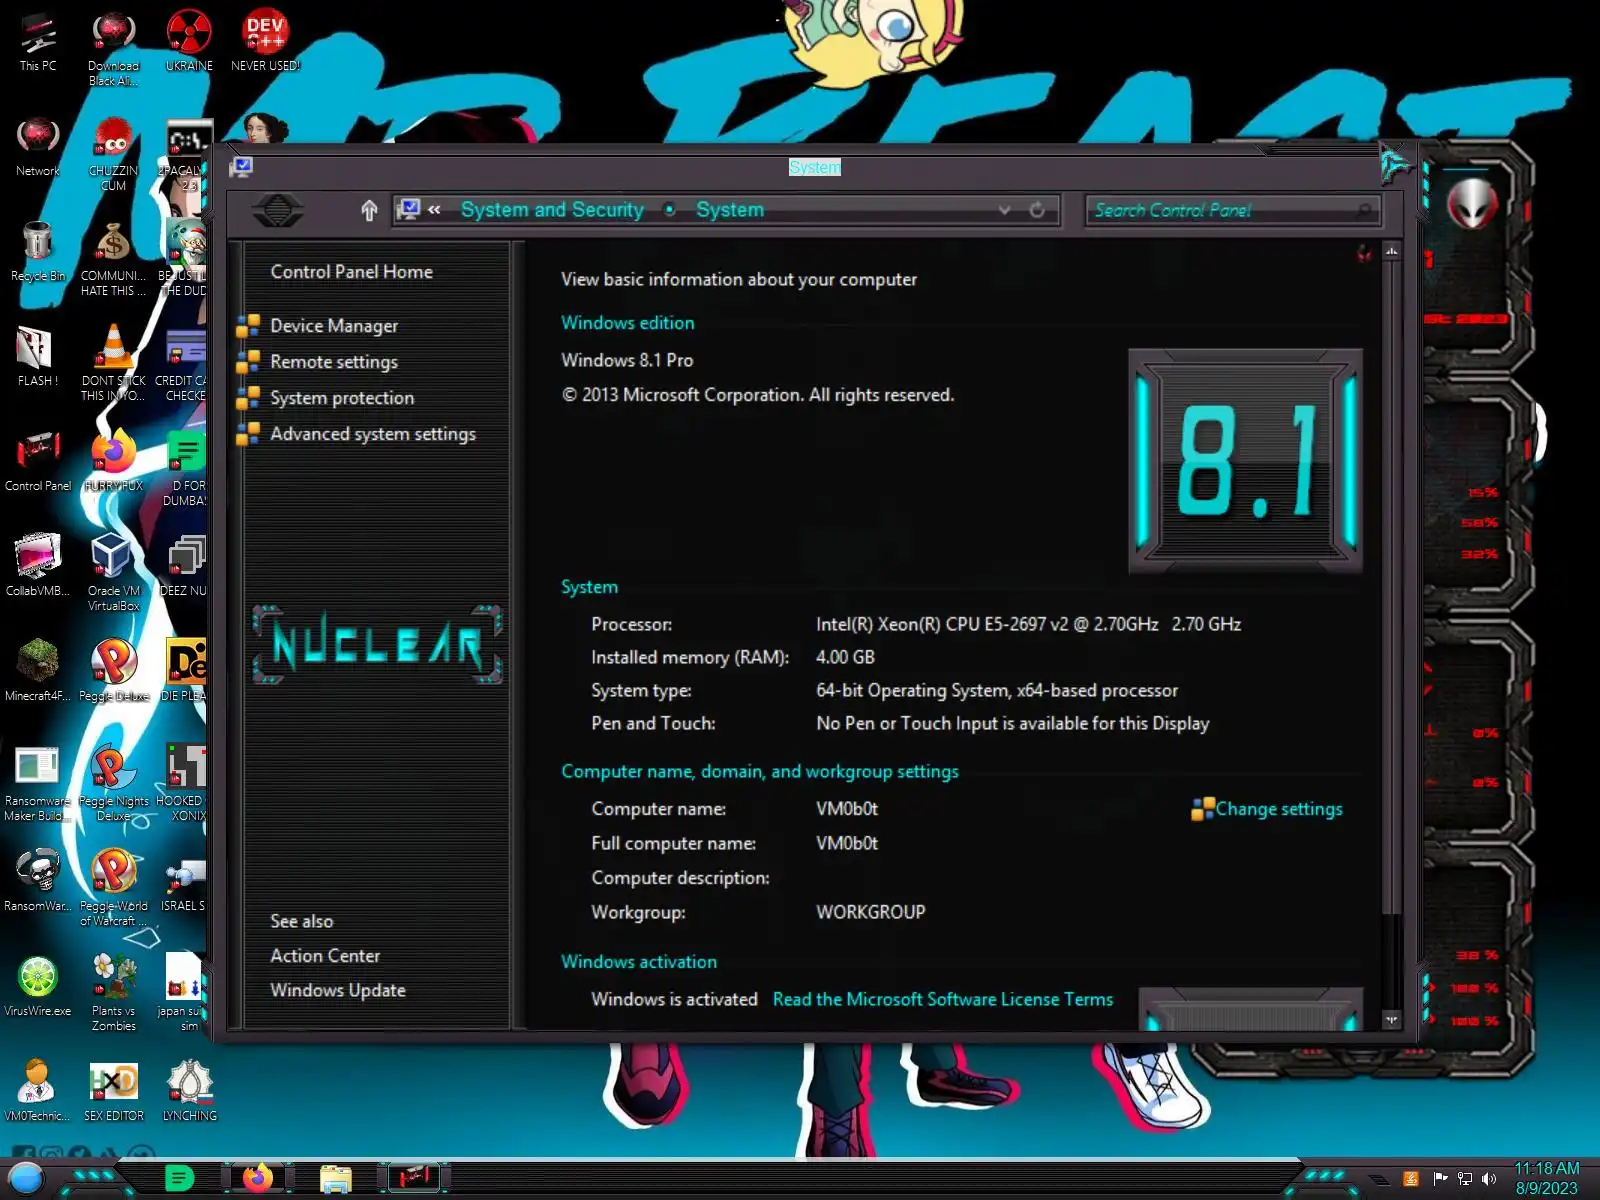Click the scroll up arrow in System window

1391,252
